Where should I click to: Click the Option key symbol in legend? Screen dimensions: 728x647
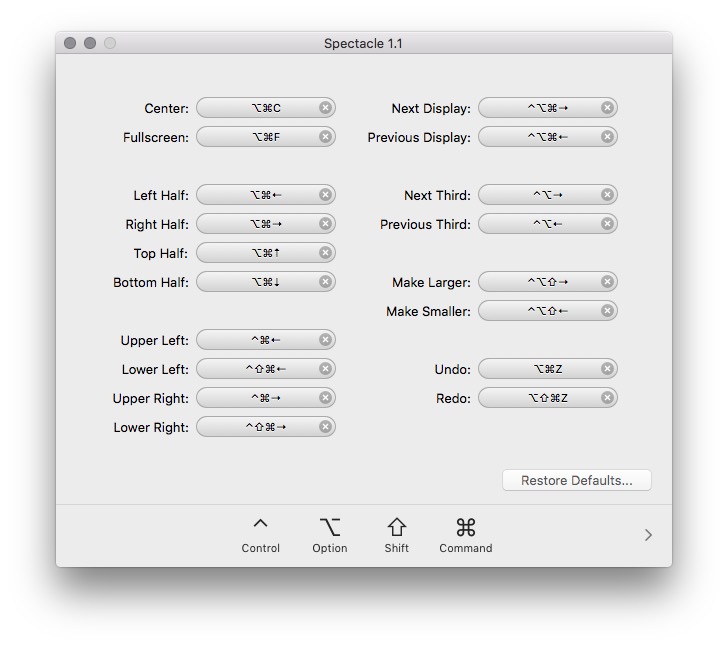pyautogui.click(x=329, y=526)
